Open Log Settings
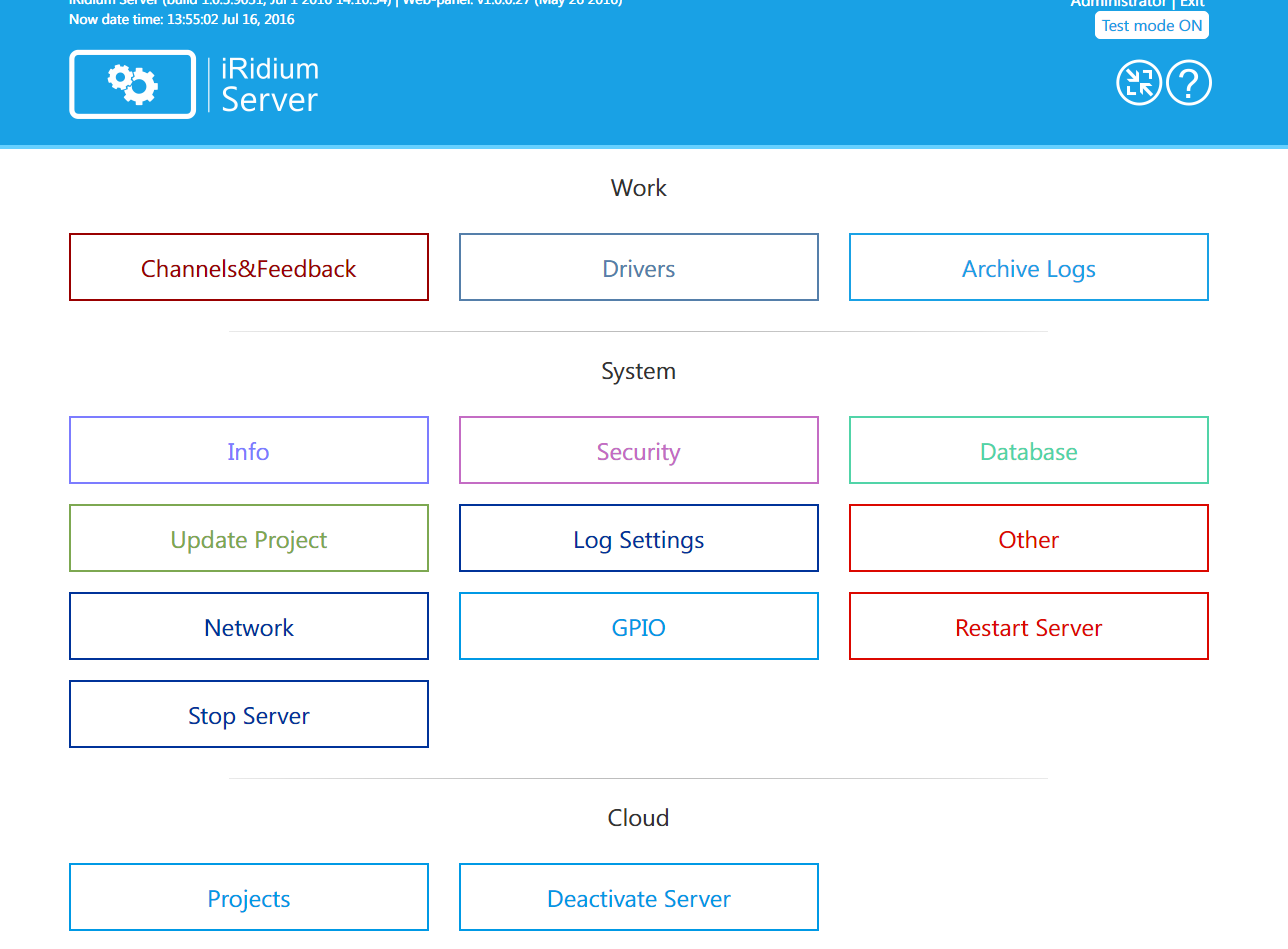The image size is (1288, 949). click(x=639, y=538)
